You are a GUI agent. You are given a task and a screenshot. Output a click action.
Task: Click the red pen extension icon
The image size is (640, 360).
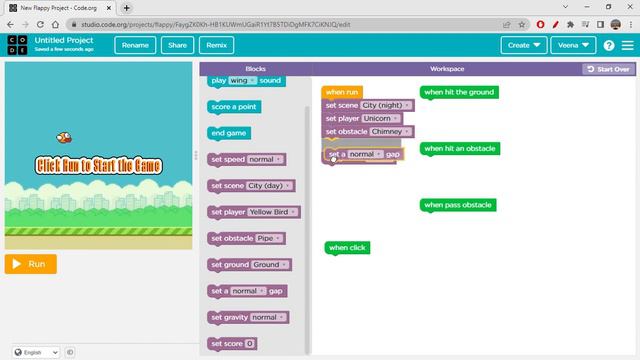tap(556, 24)
